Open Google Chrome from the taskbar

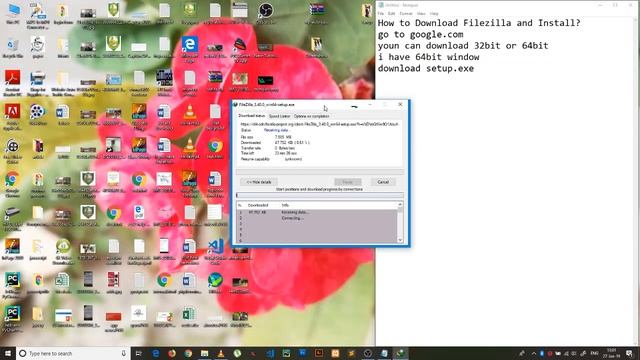188,353
